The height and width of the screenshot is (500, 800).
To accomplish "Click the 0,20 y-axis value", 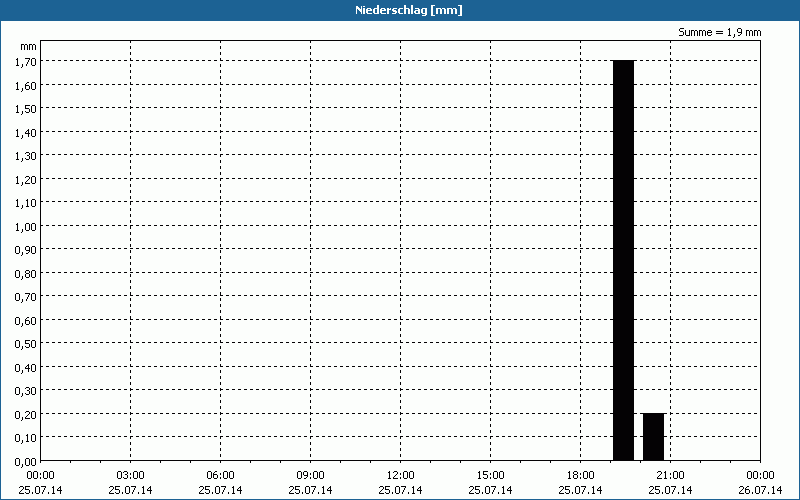I will tap(26, 415).
